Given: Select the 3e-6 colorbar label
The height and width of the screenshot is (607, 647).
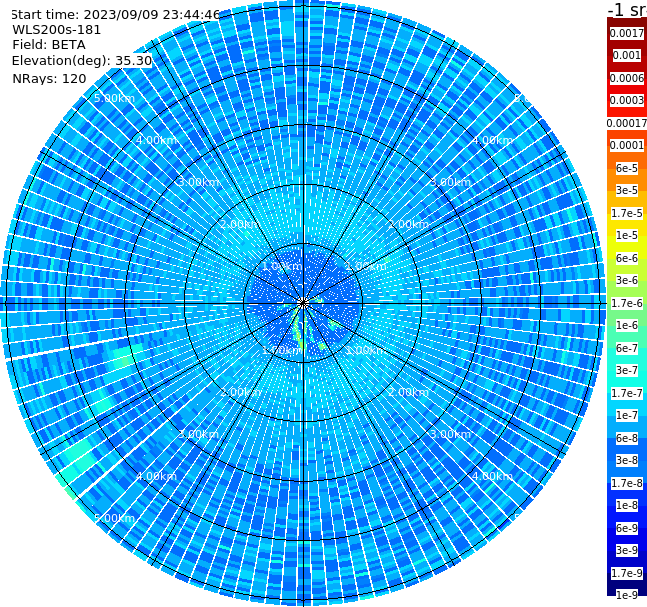Looking at the screenshot, I should 627,280.
